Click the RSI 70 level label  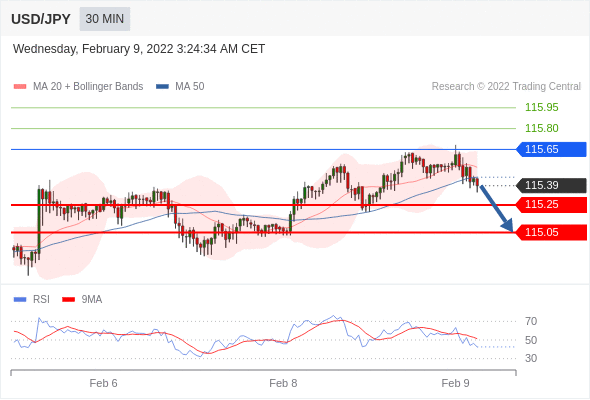point(531,321)
